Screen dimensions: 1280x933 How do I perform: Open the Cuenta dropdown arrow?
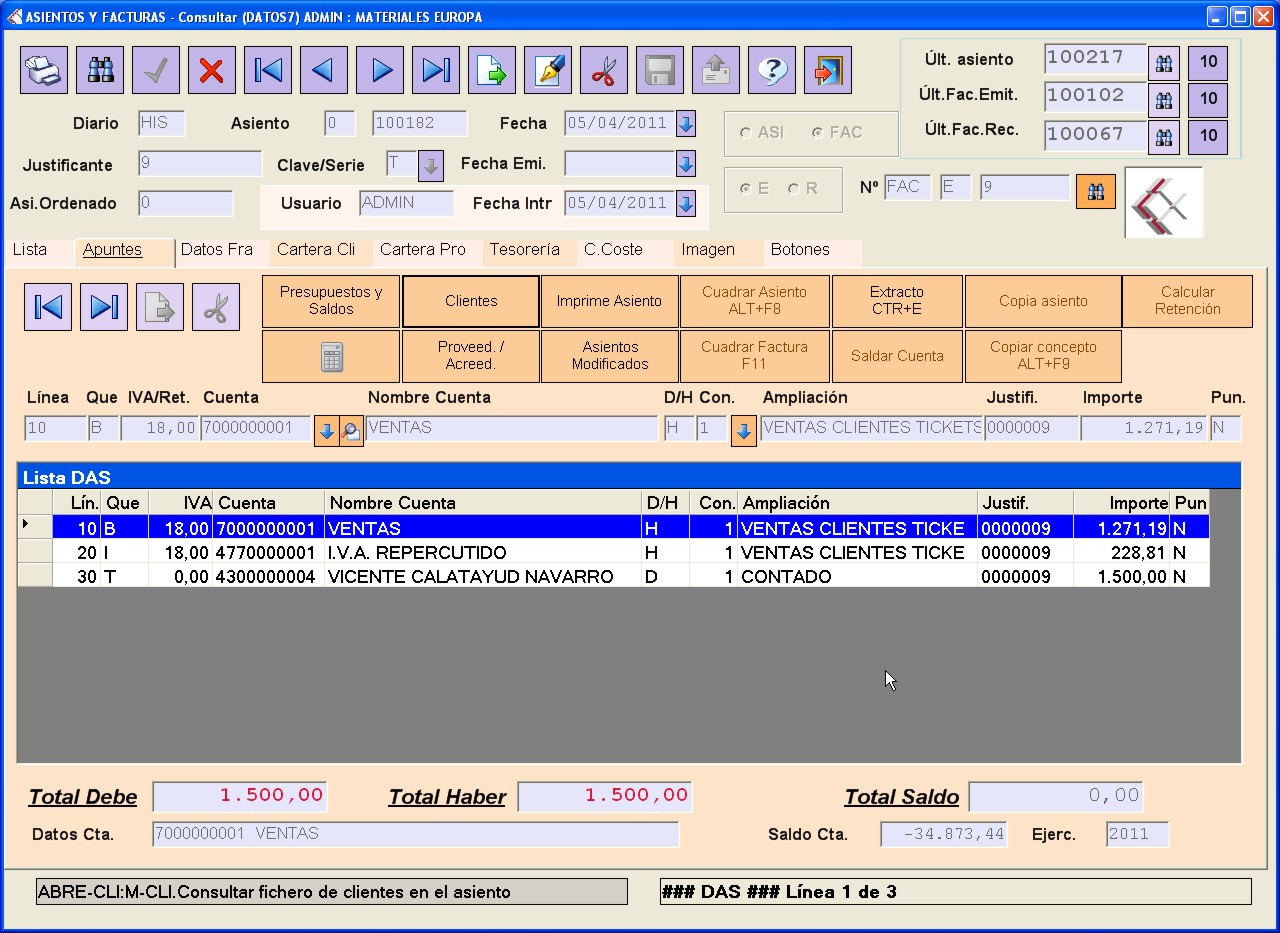[x=326, y=432]
